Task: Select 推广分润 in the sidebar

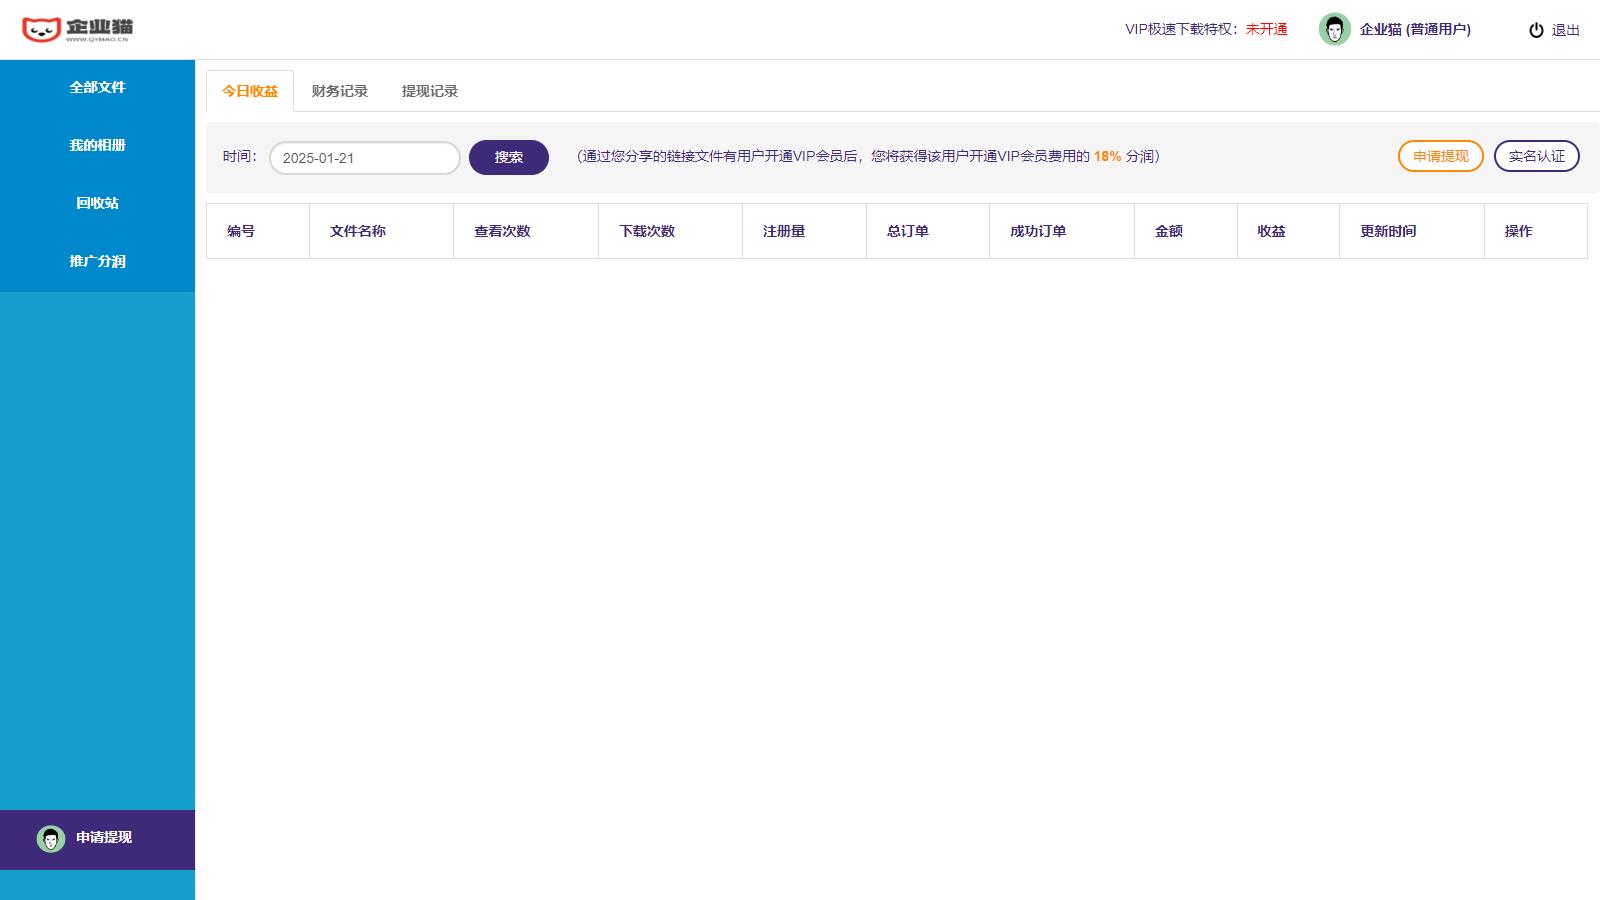Action: 97,261
